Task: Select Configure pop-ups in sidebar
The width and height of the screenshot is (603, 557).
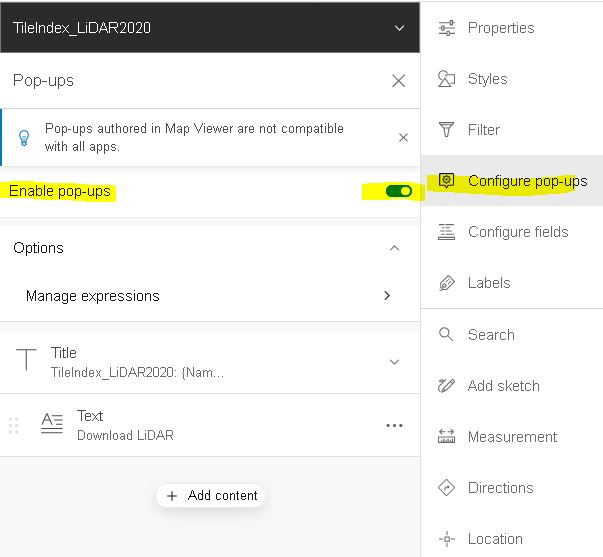Action: coord(527,181)
